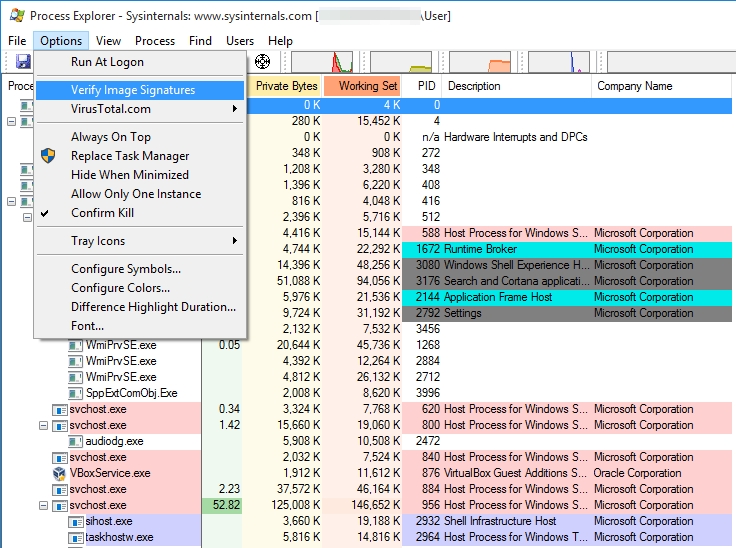The width and height of the screenshot is (736, 548).
Task: Choose the Font... option
Action: tap(87, 326)
